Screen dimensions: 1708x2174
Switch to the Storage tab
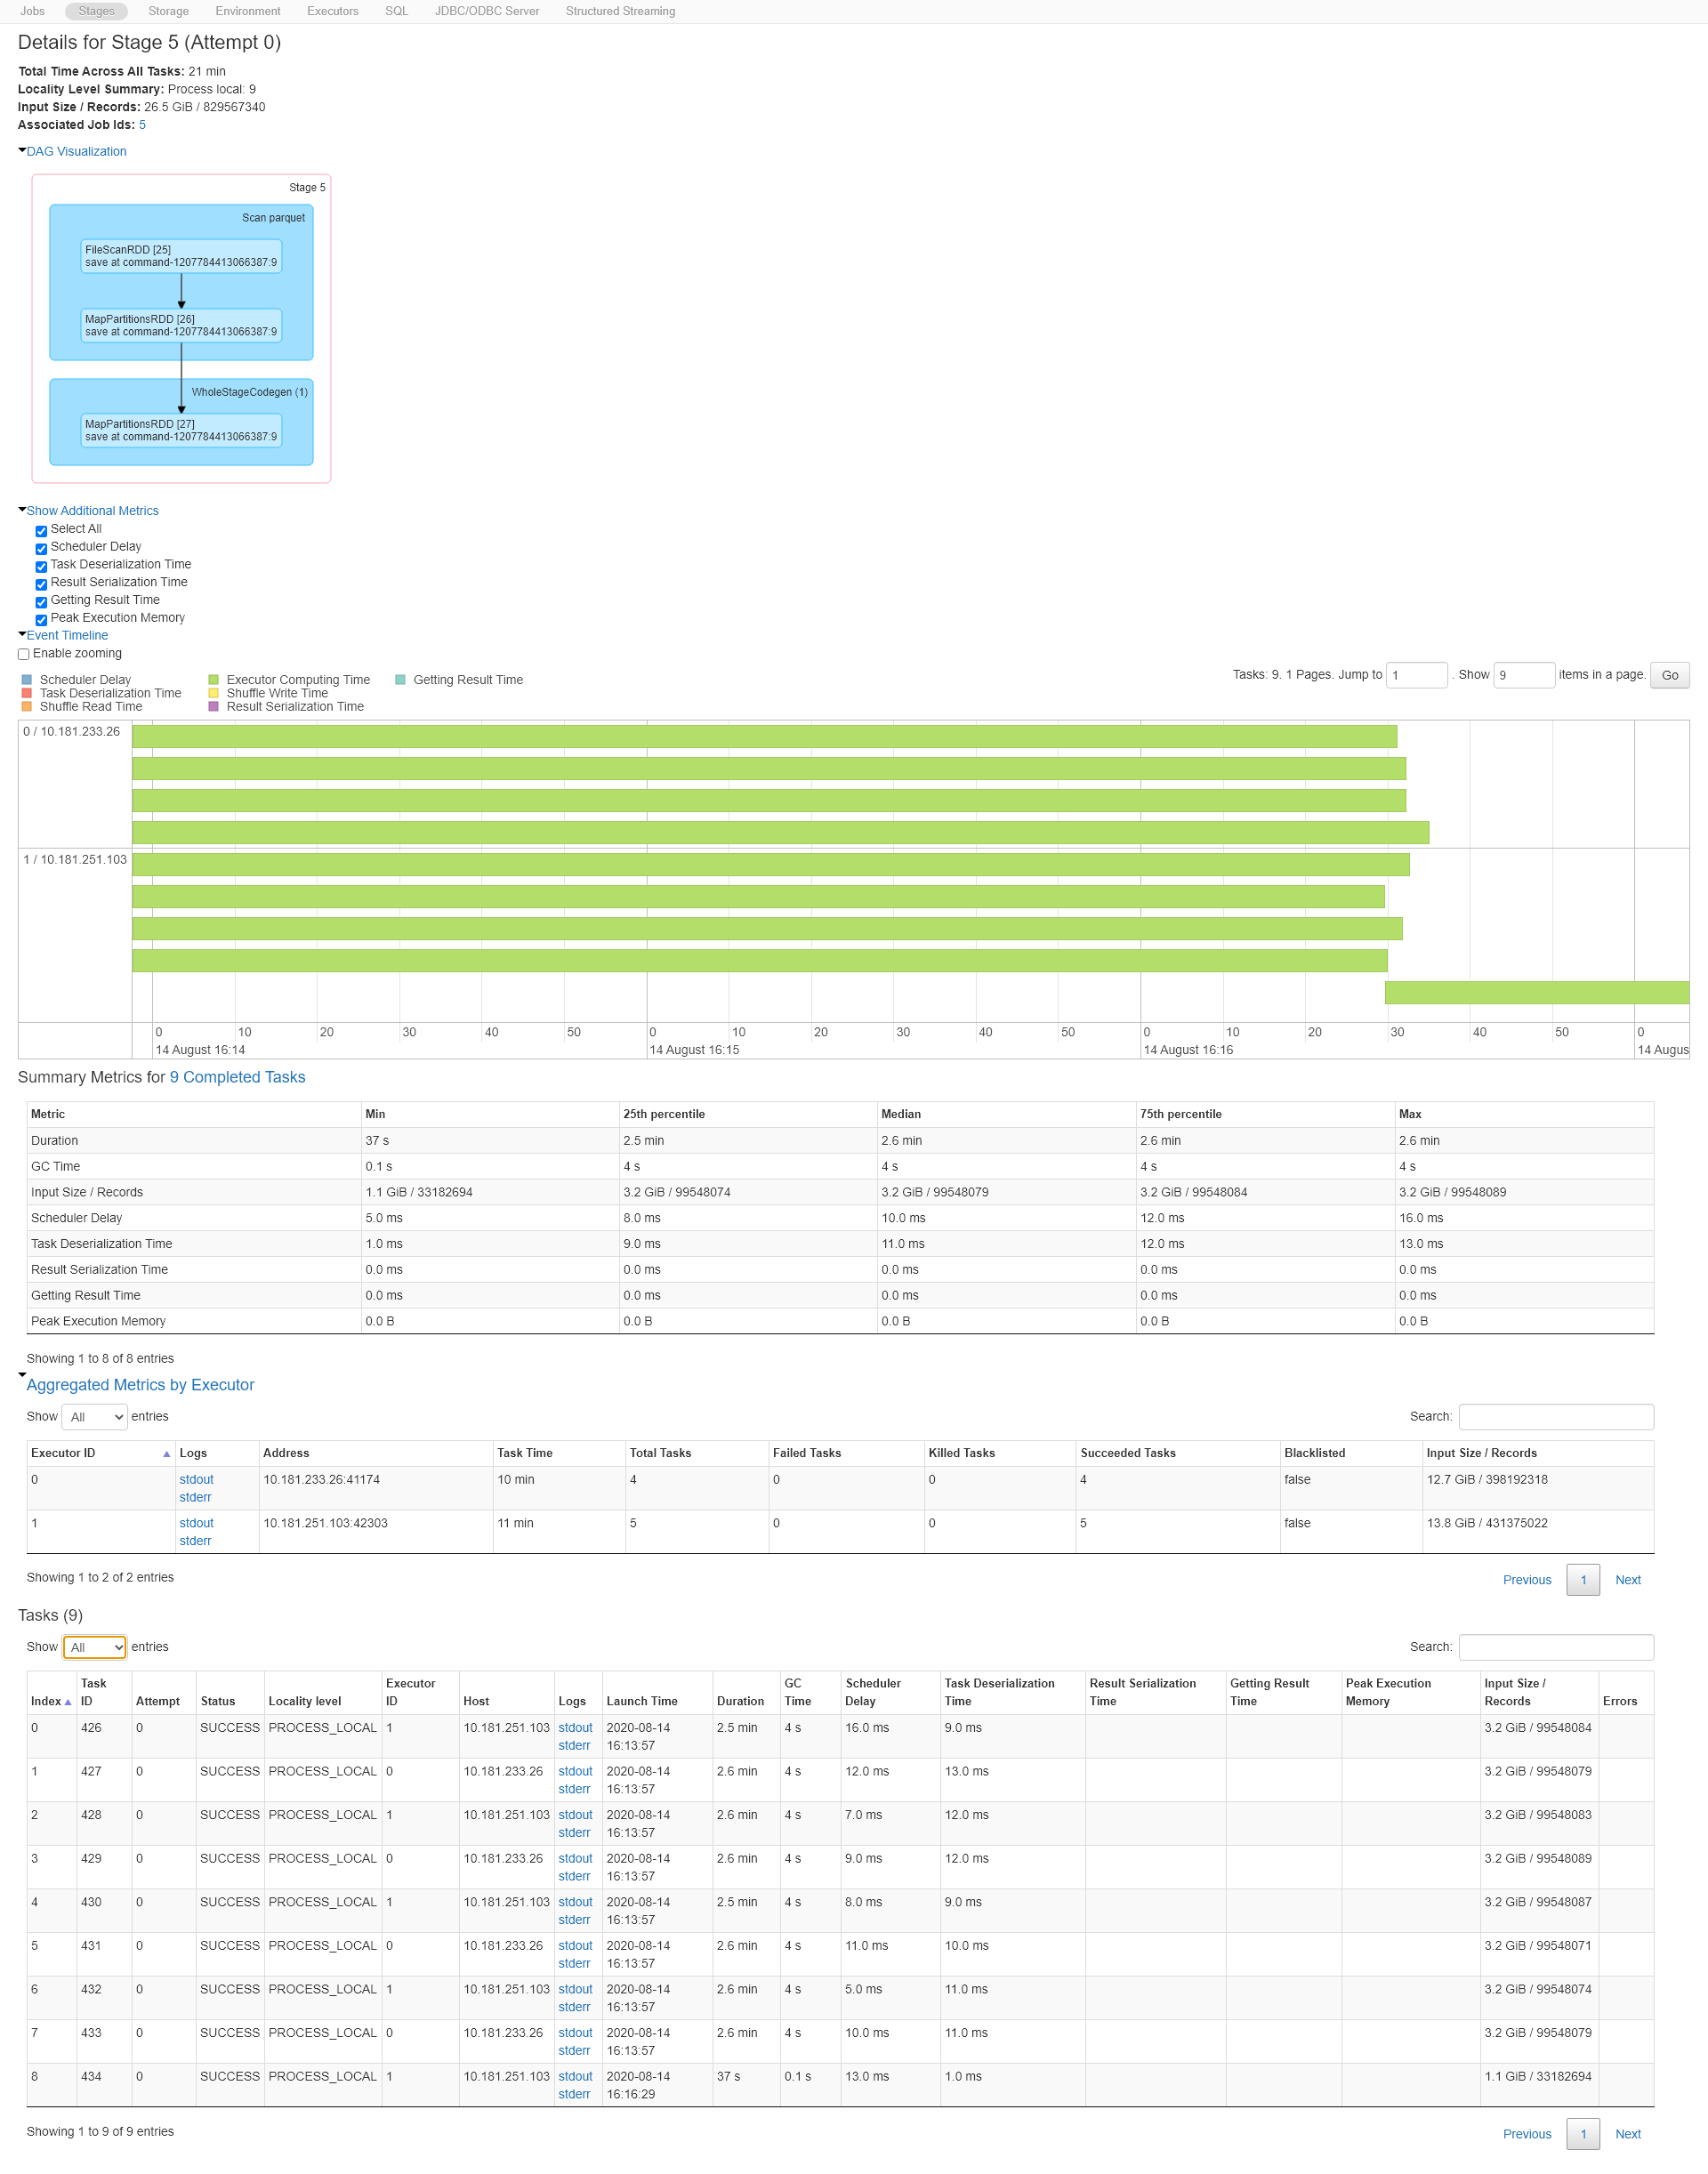coord(168,11)
